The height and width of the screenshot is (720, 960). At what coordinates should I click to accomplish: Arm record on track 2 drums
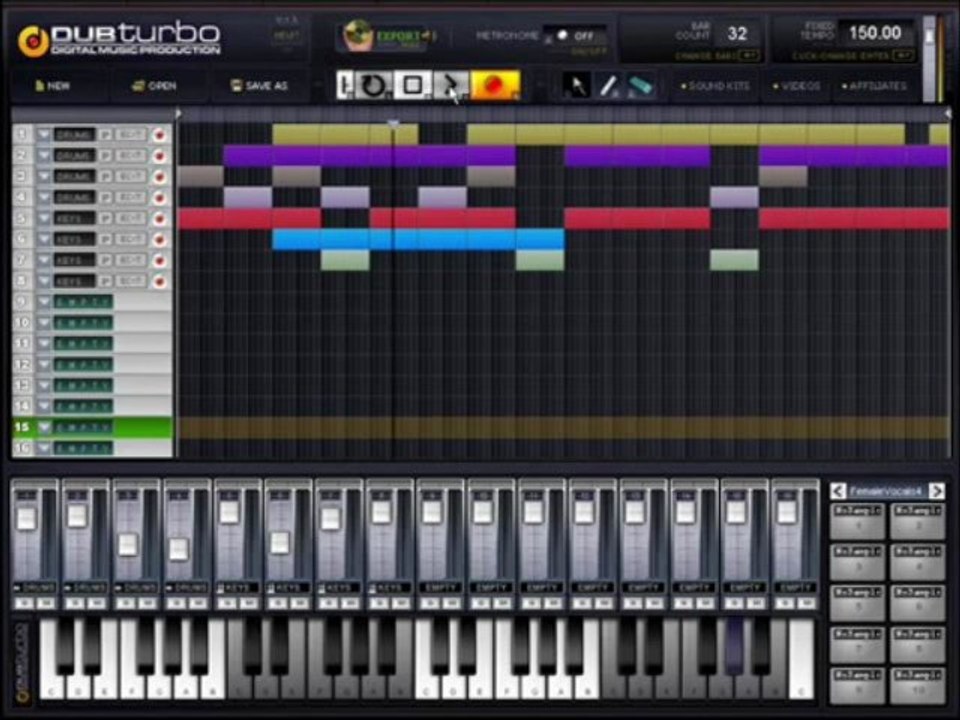click(160, 156)
